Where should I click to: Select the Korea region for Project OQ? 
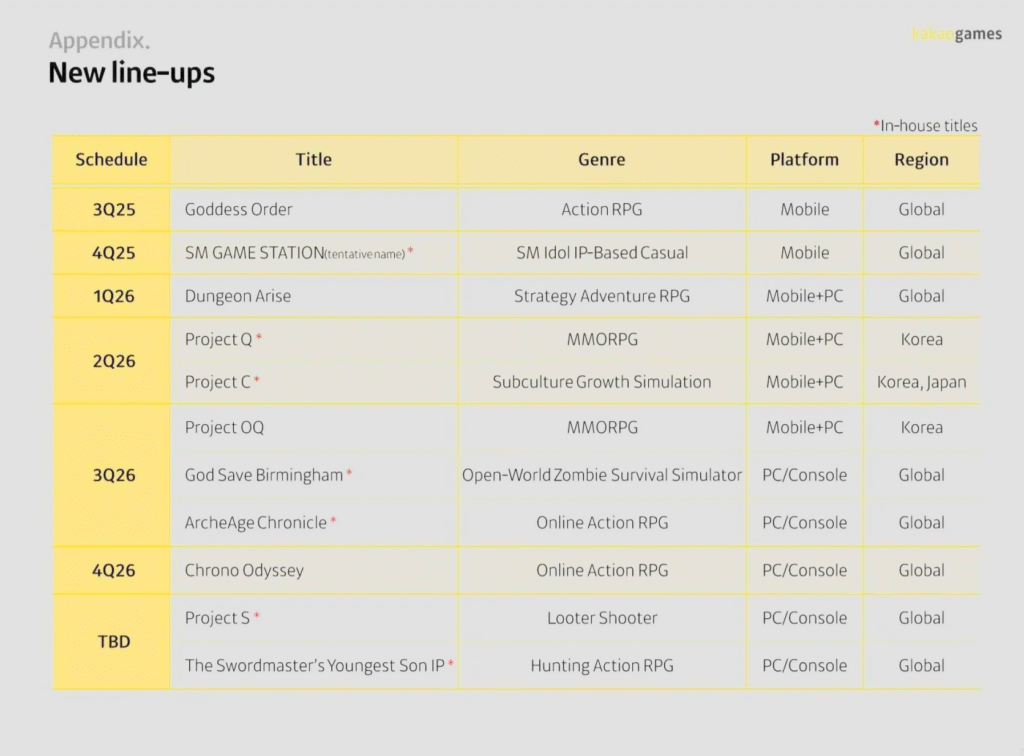tap(921, 428)
